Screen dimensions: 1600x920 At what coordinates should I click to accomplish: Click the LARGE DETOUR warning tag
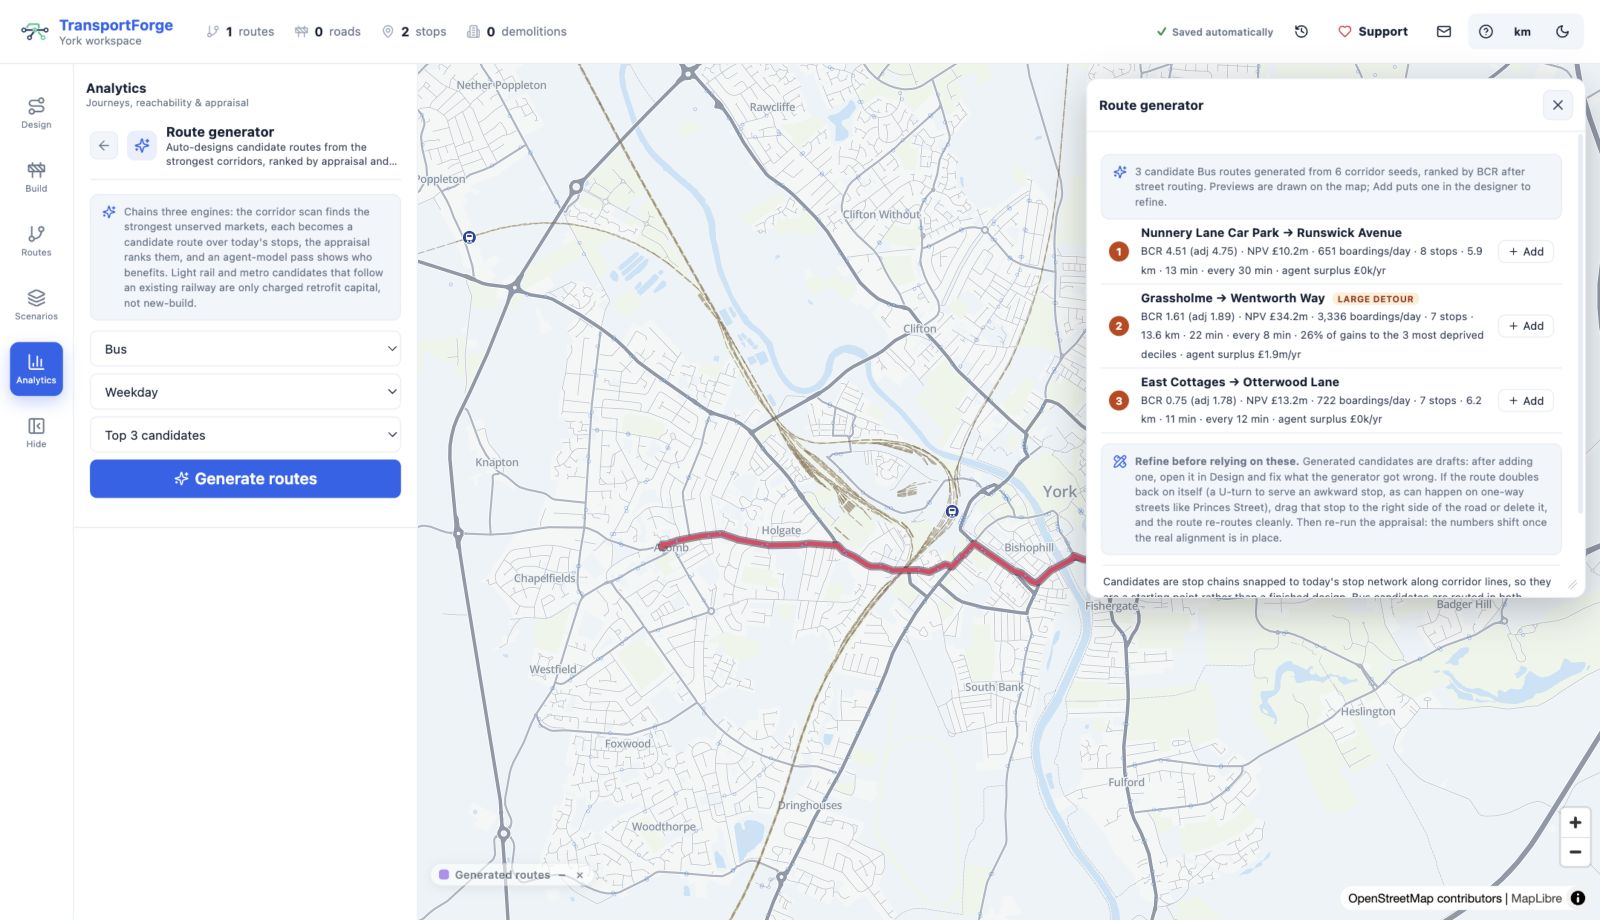click(1375, 299)
